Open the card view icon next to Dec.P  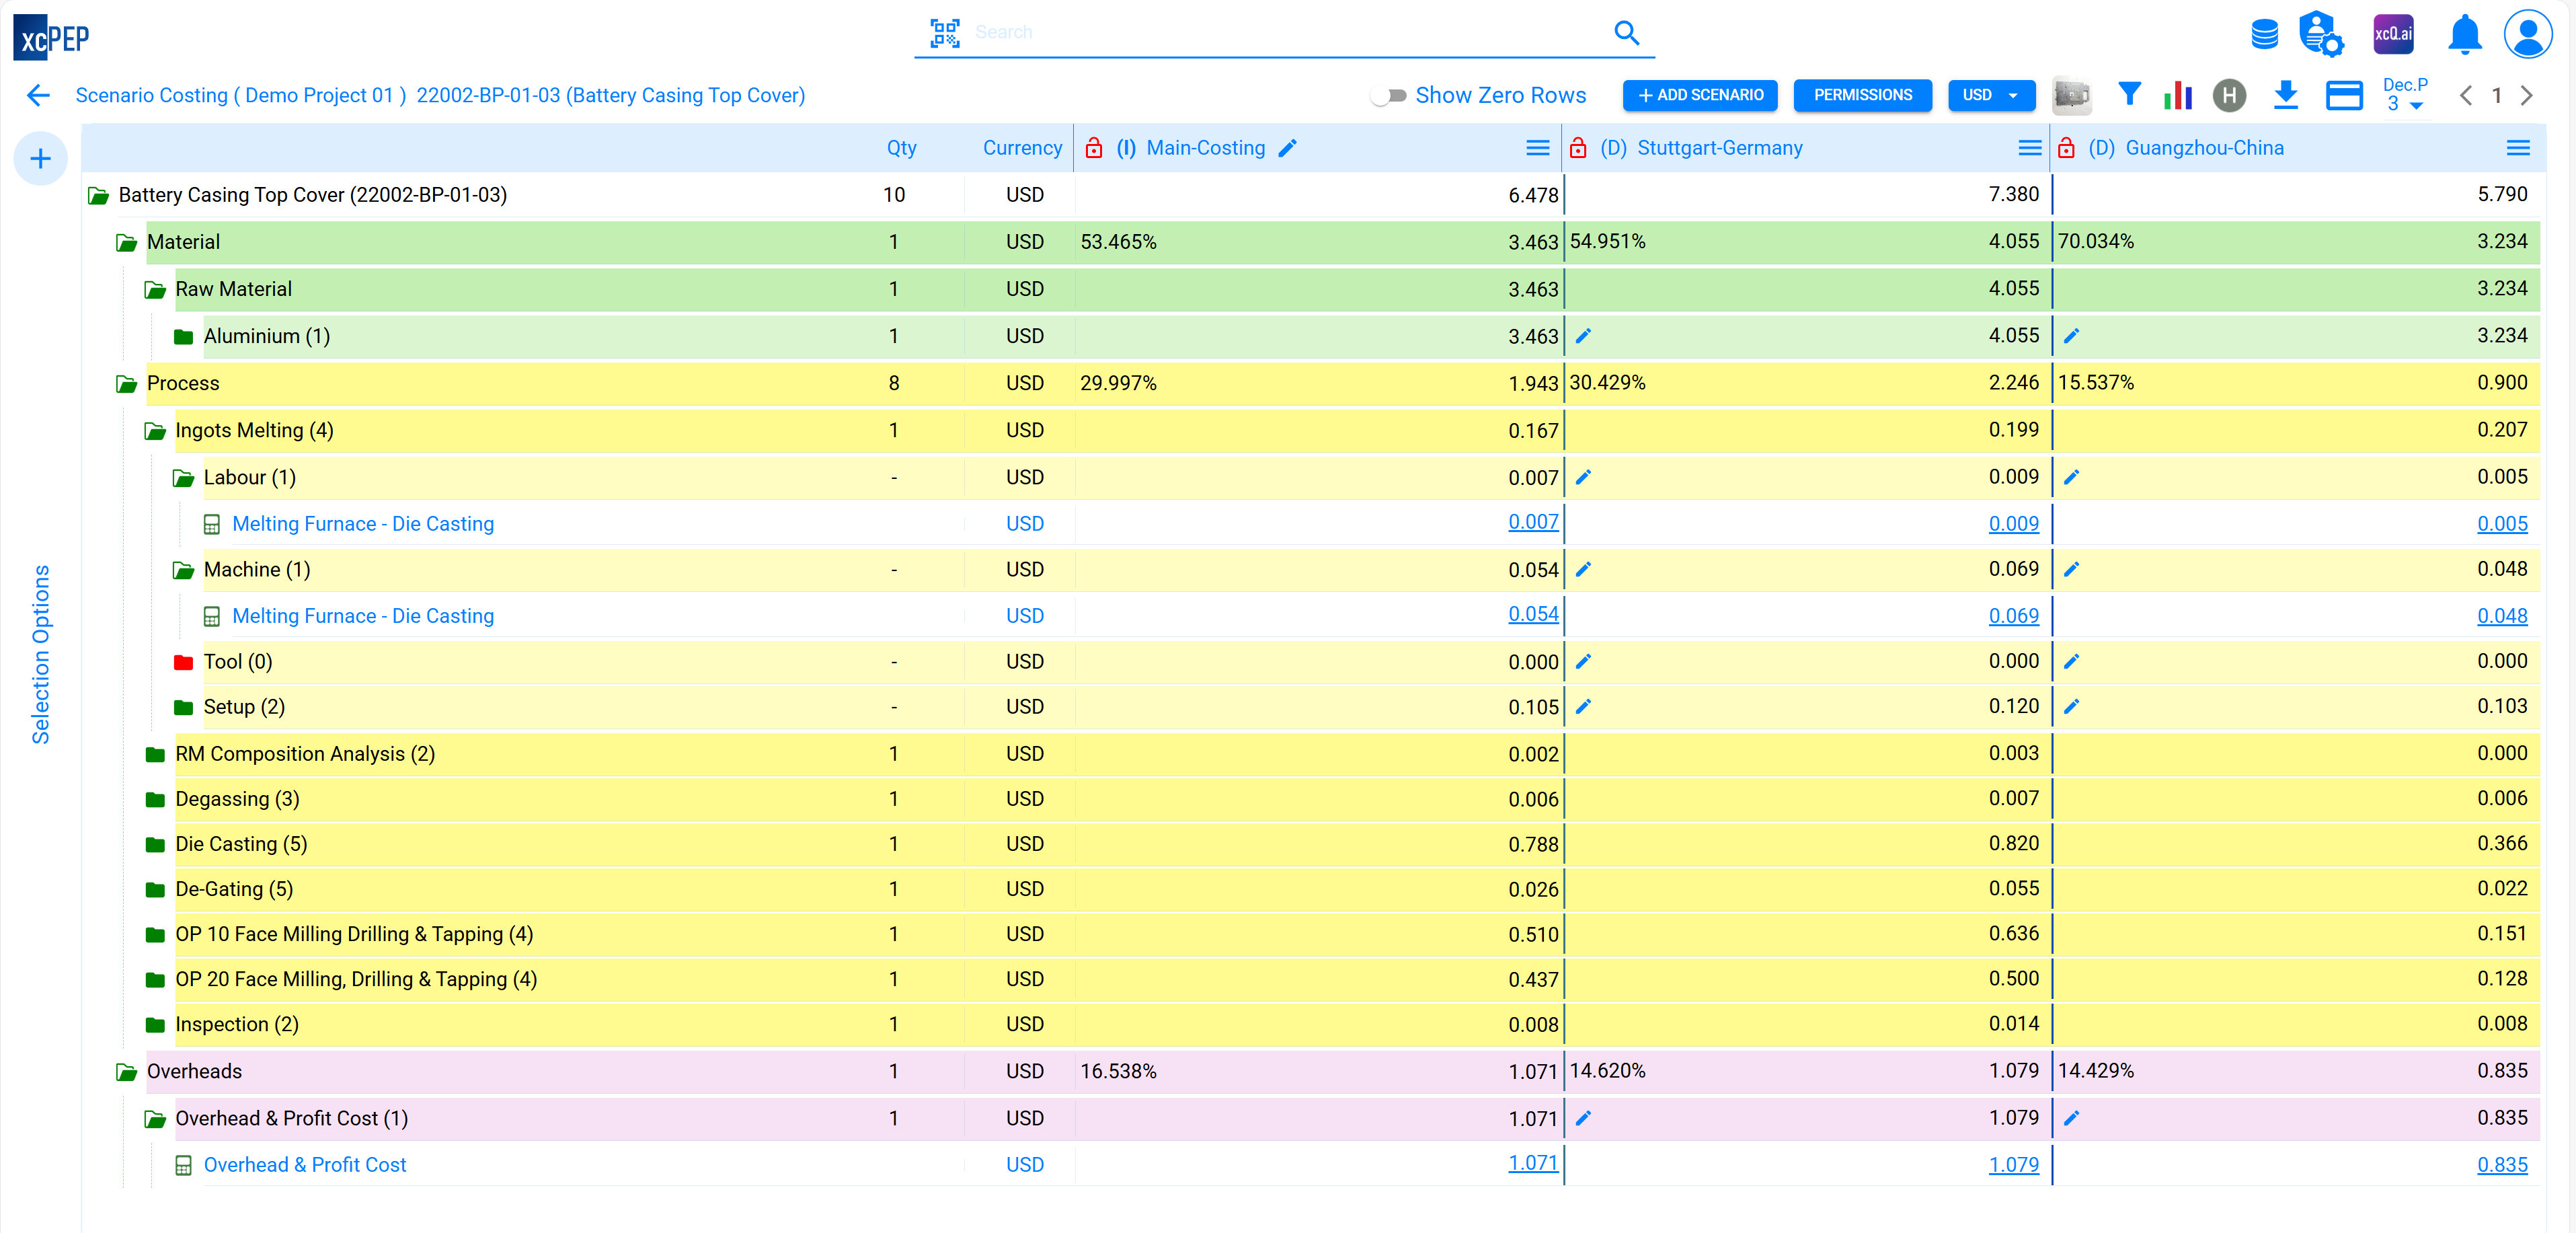[2344, 95]
